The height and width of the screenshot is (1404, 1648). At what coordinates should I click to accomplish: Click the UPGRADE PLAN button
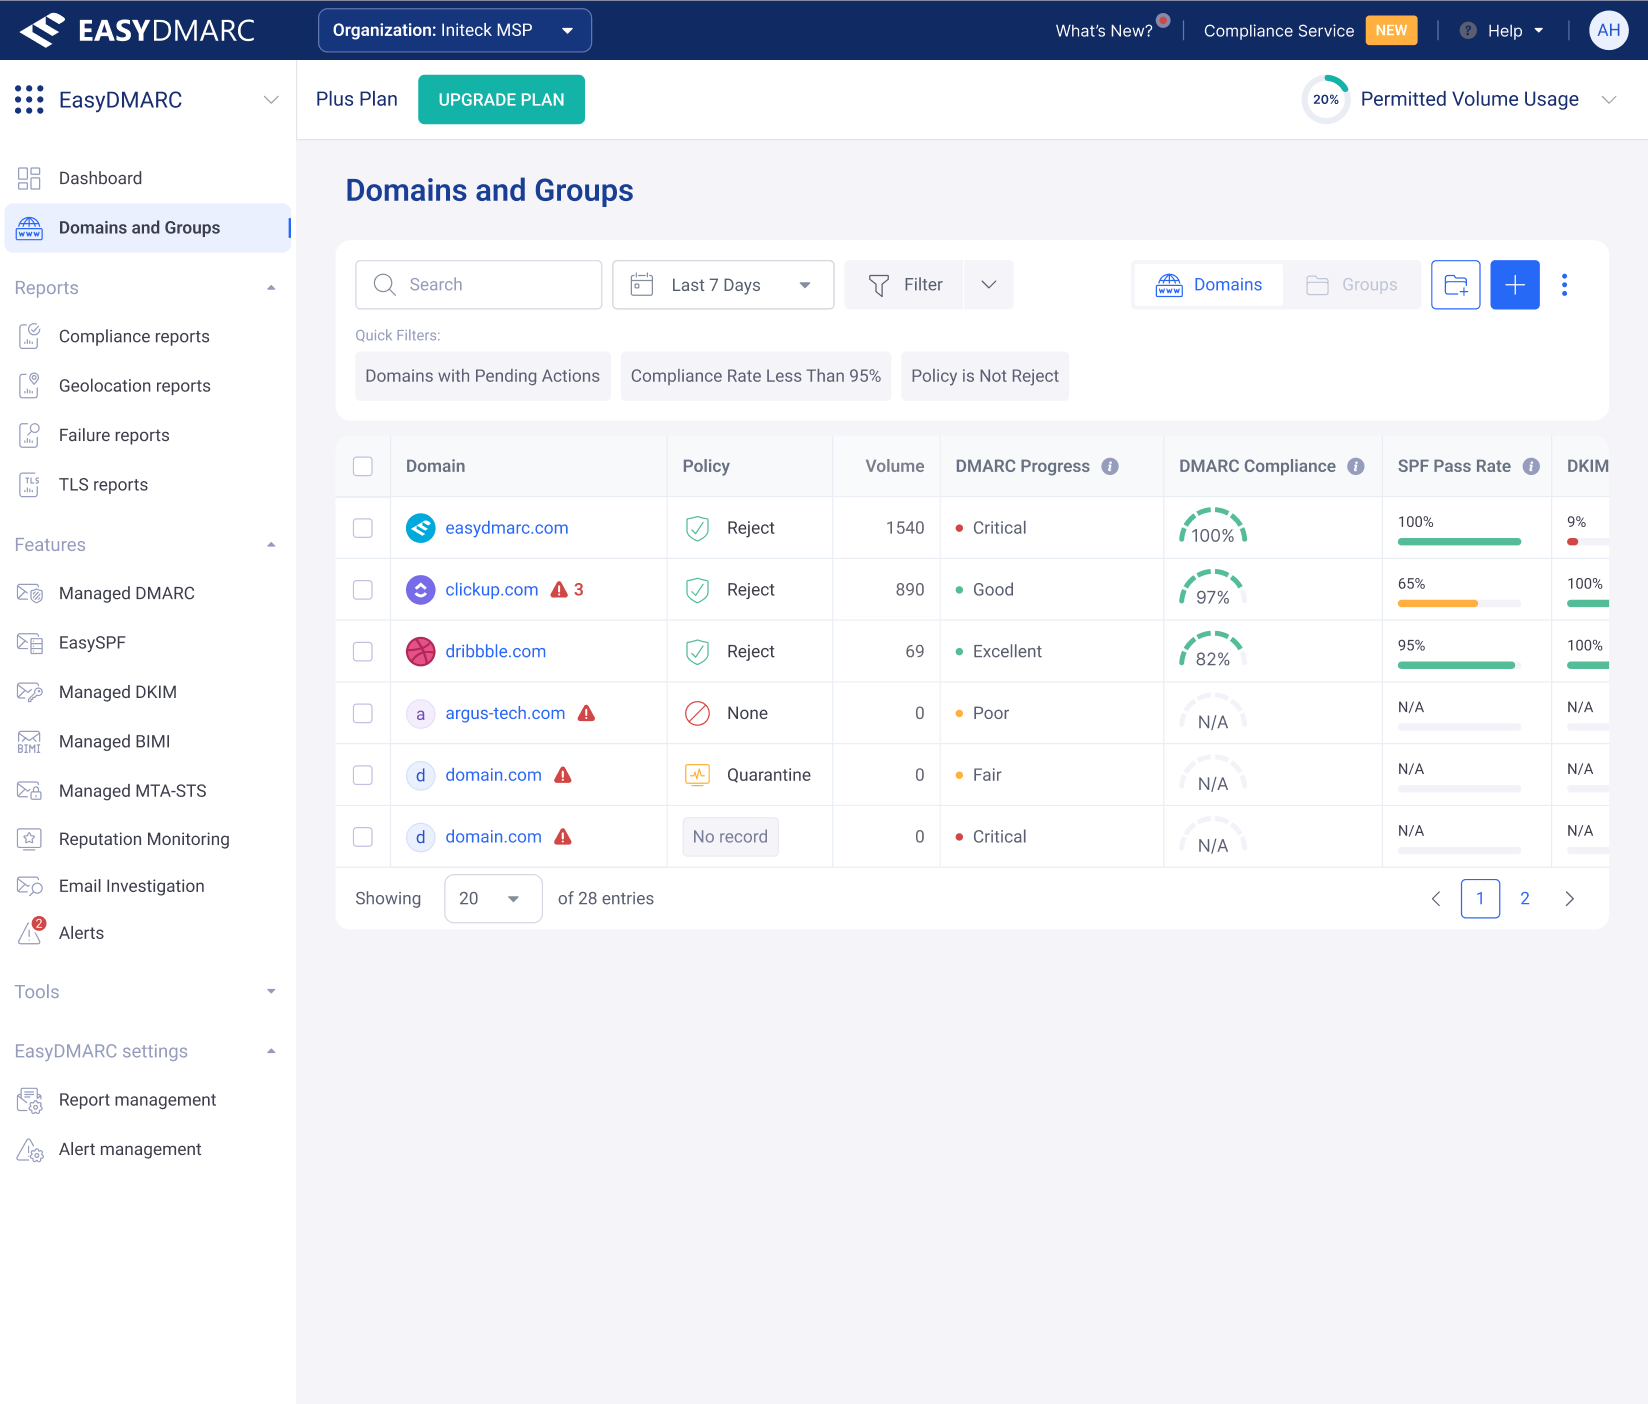coord(501,100)
